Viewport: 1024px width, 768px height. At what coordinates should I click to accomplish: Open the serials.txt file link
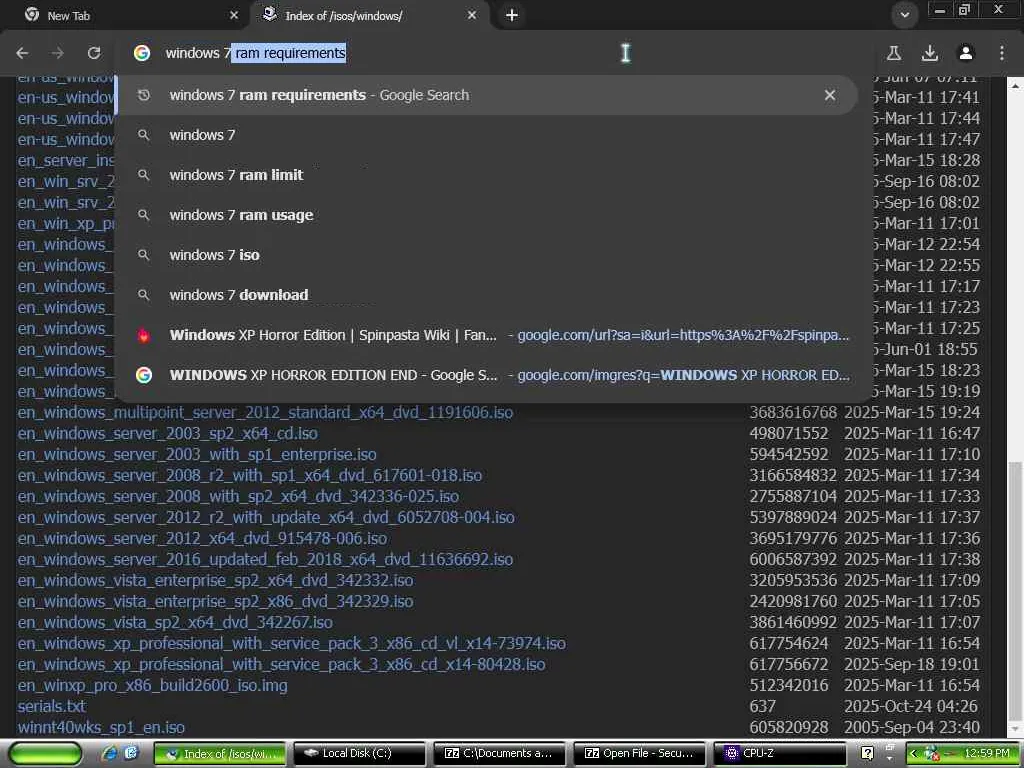point(52,707)
